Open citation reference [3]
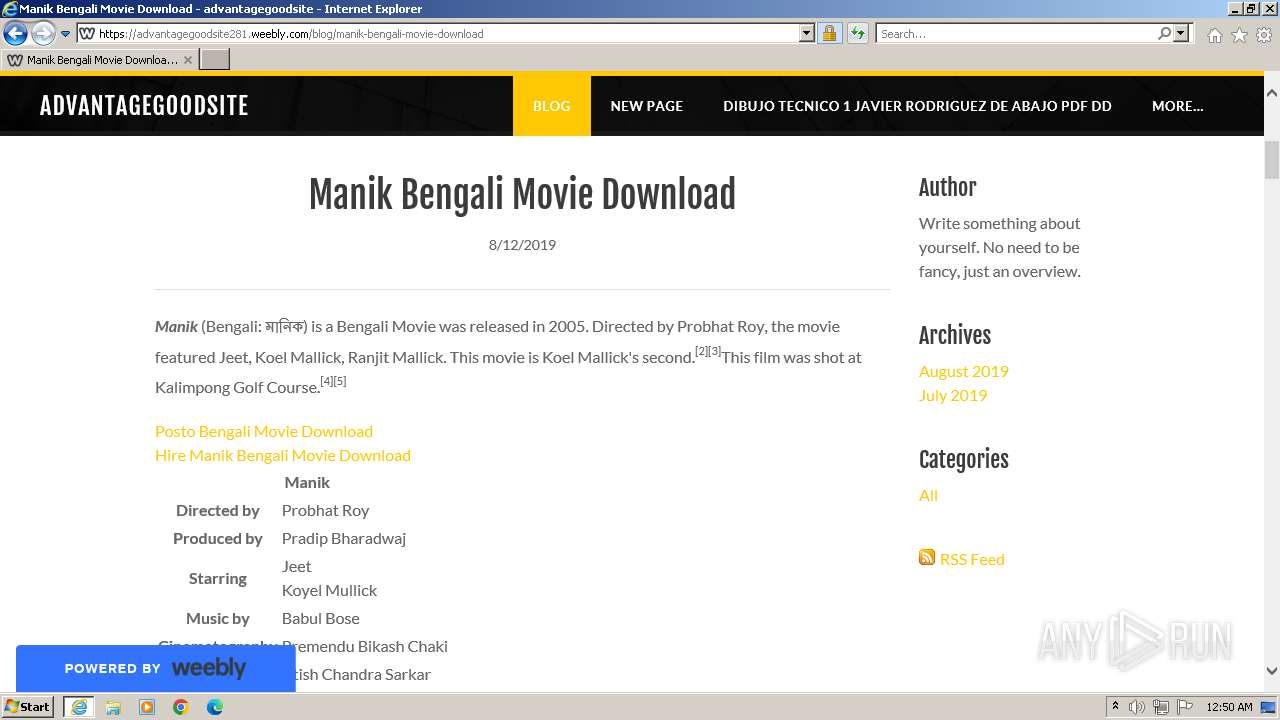The height and width of the screenshot is (720, 1280). point(715,351)
